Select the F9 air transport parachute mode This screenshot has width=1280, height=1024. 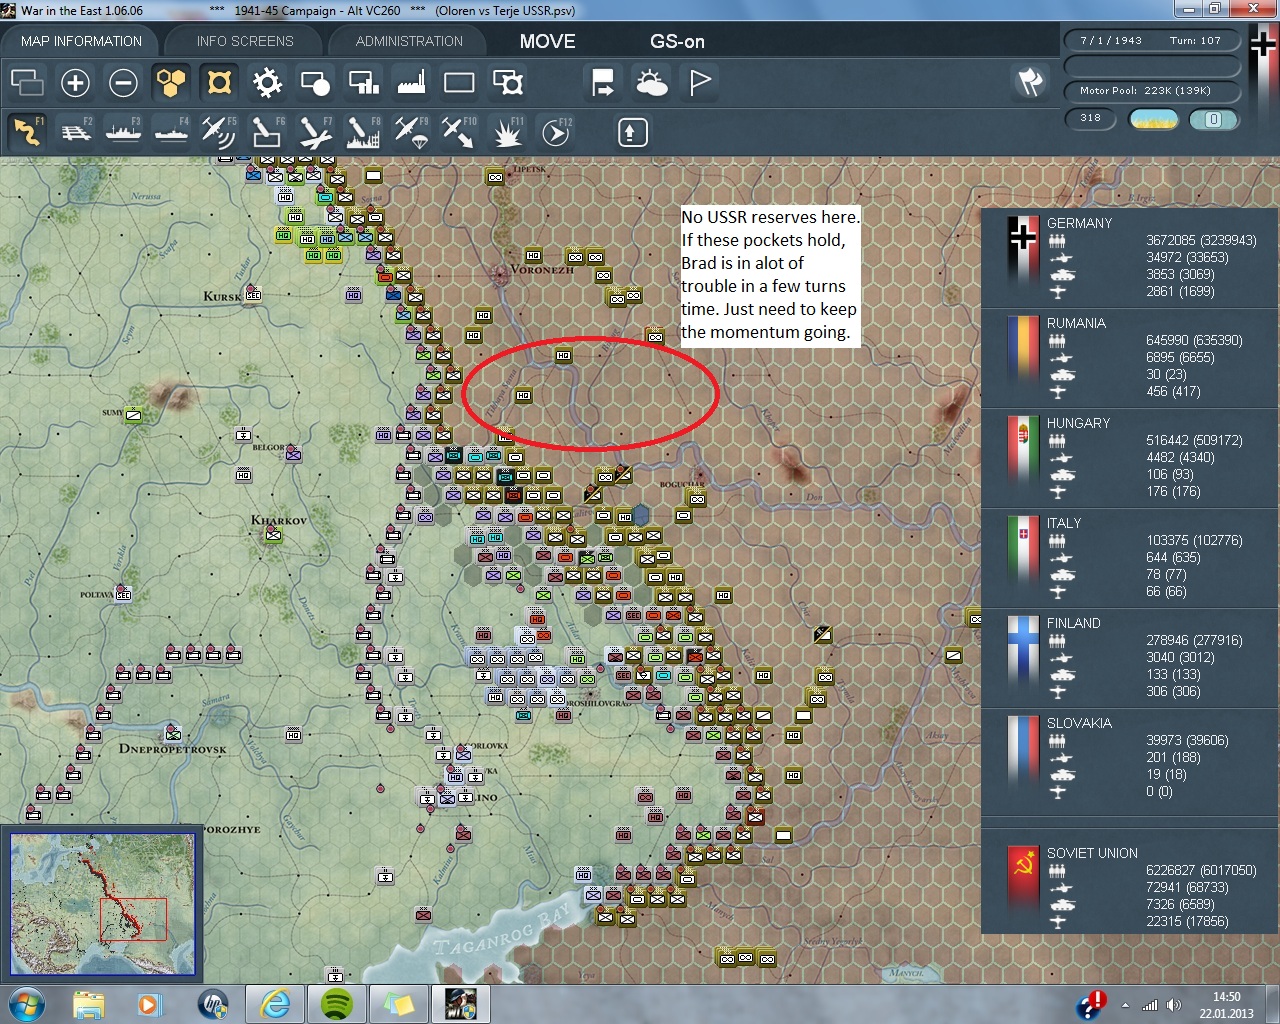pyautogui.click(x=411, y=132)
